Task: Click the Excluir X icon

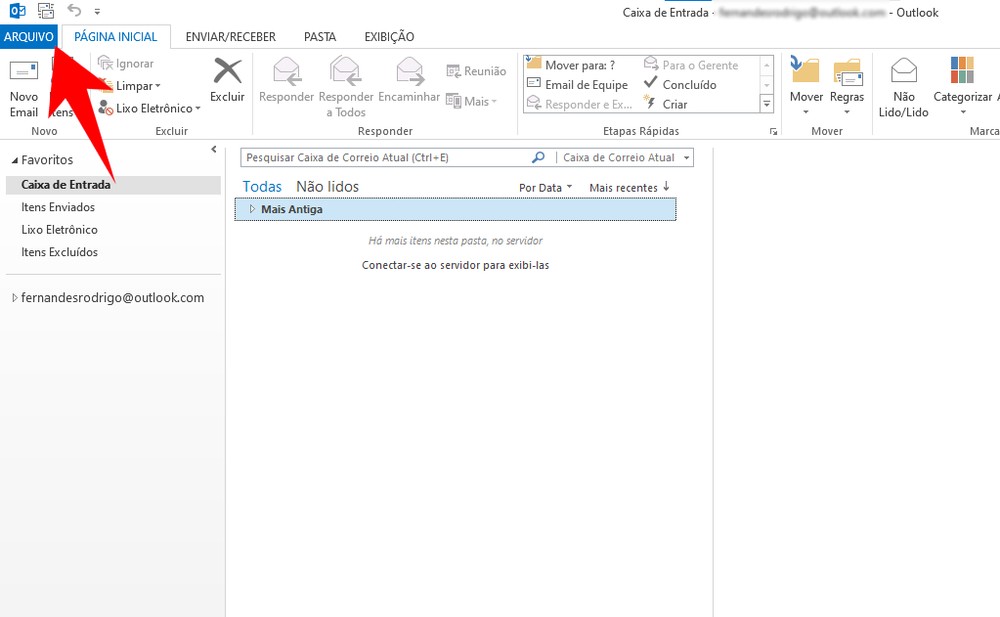Action: point(227,71)
